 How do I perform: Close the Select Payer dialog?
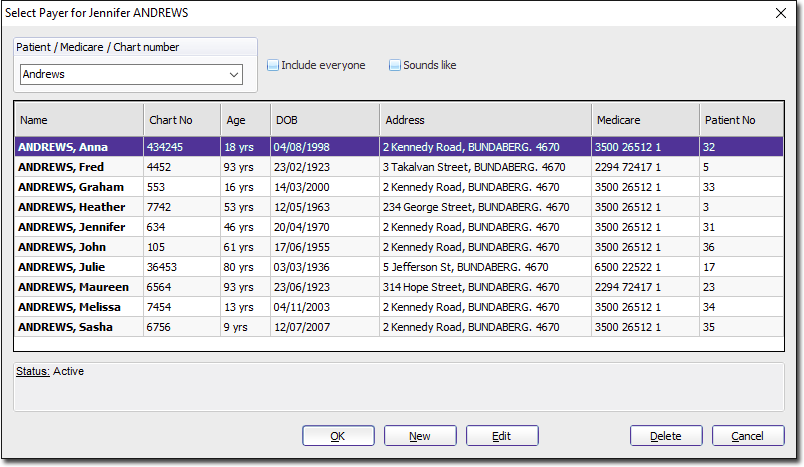point(780,13)
